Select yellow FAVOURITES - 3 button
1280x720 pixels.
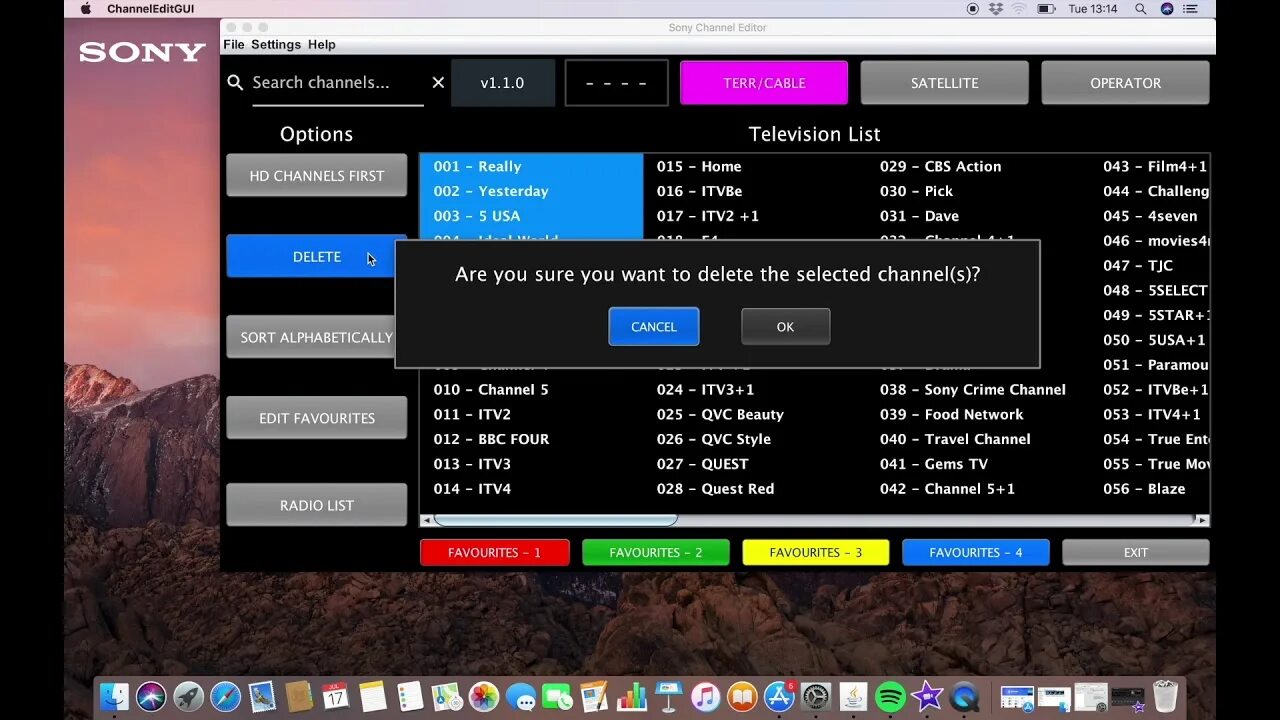815,552
